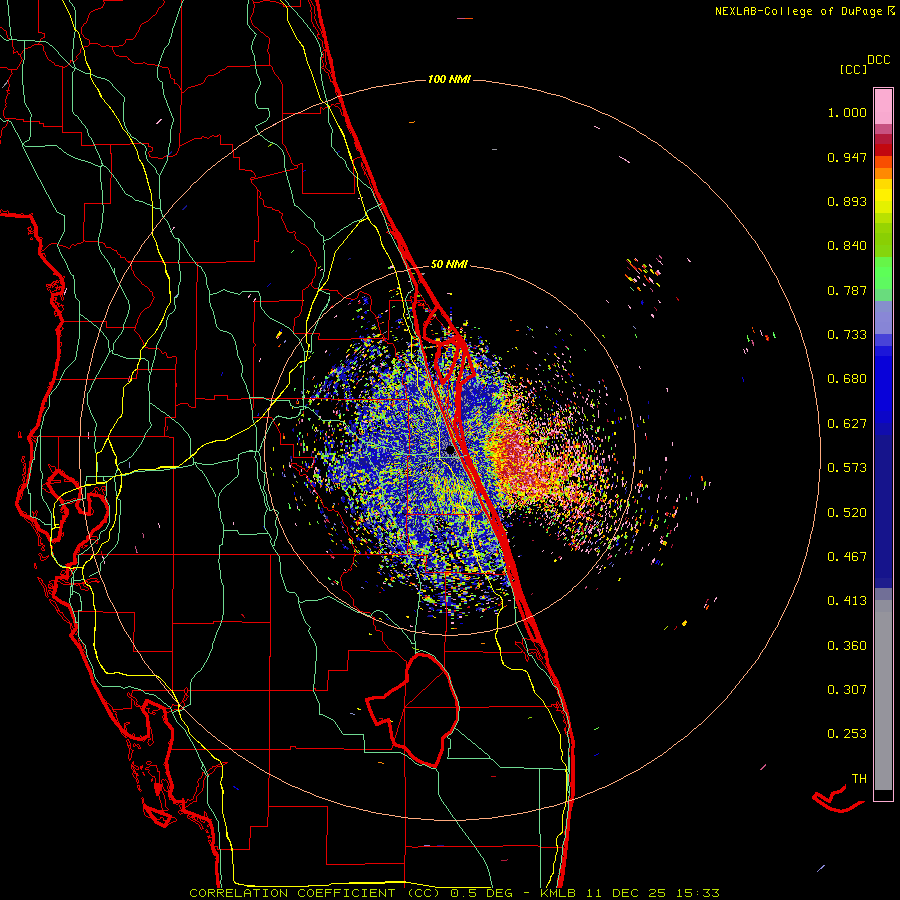900x900 pixels.
Task: Click the CORRELATION COEFFICIENT caption at bottom
Action: tap(454, 893)
